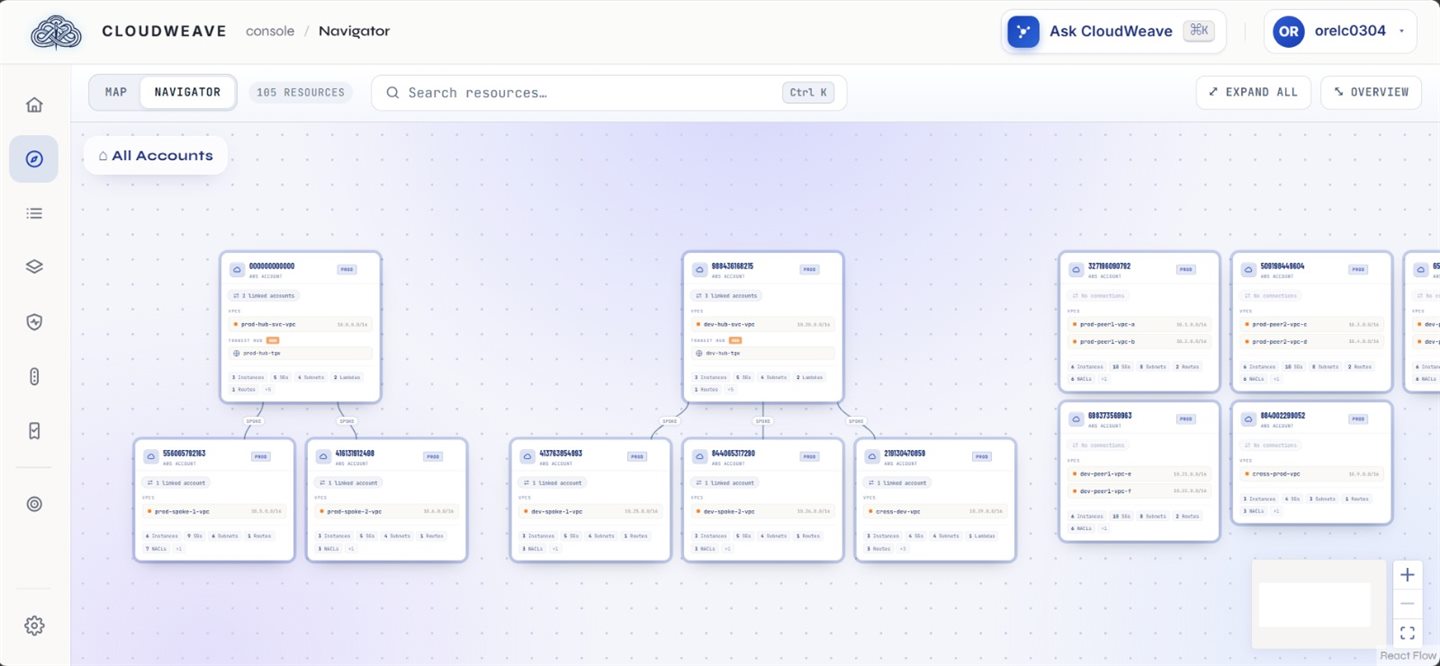
Task: Focus the Search resources field
Action: (609, 93)
